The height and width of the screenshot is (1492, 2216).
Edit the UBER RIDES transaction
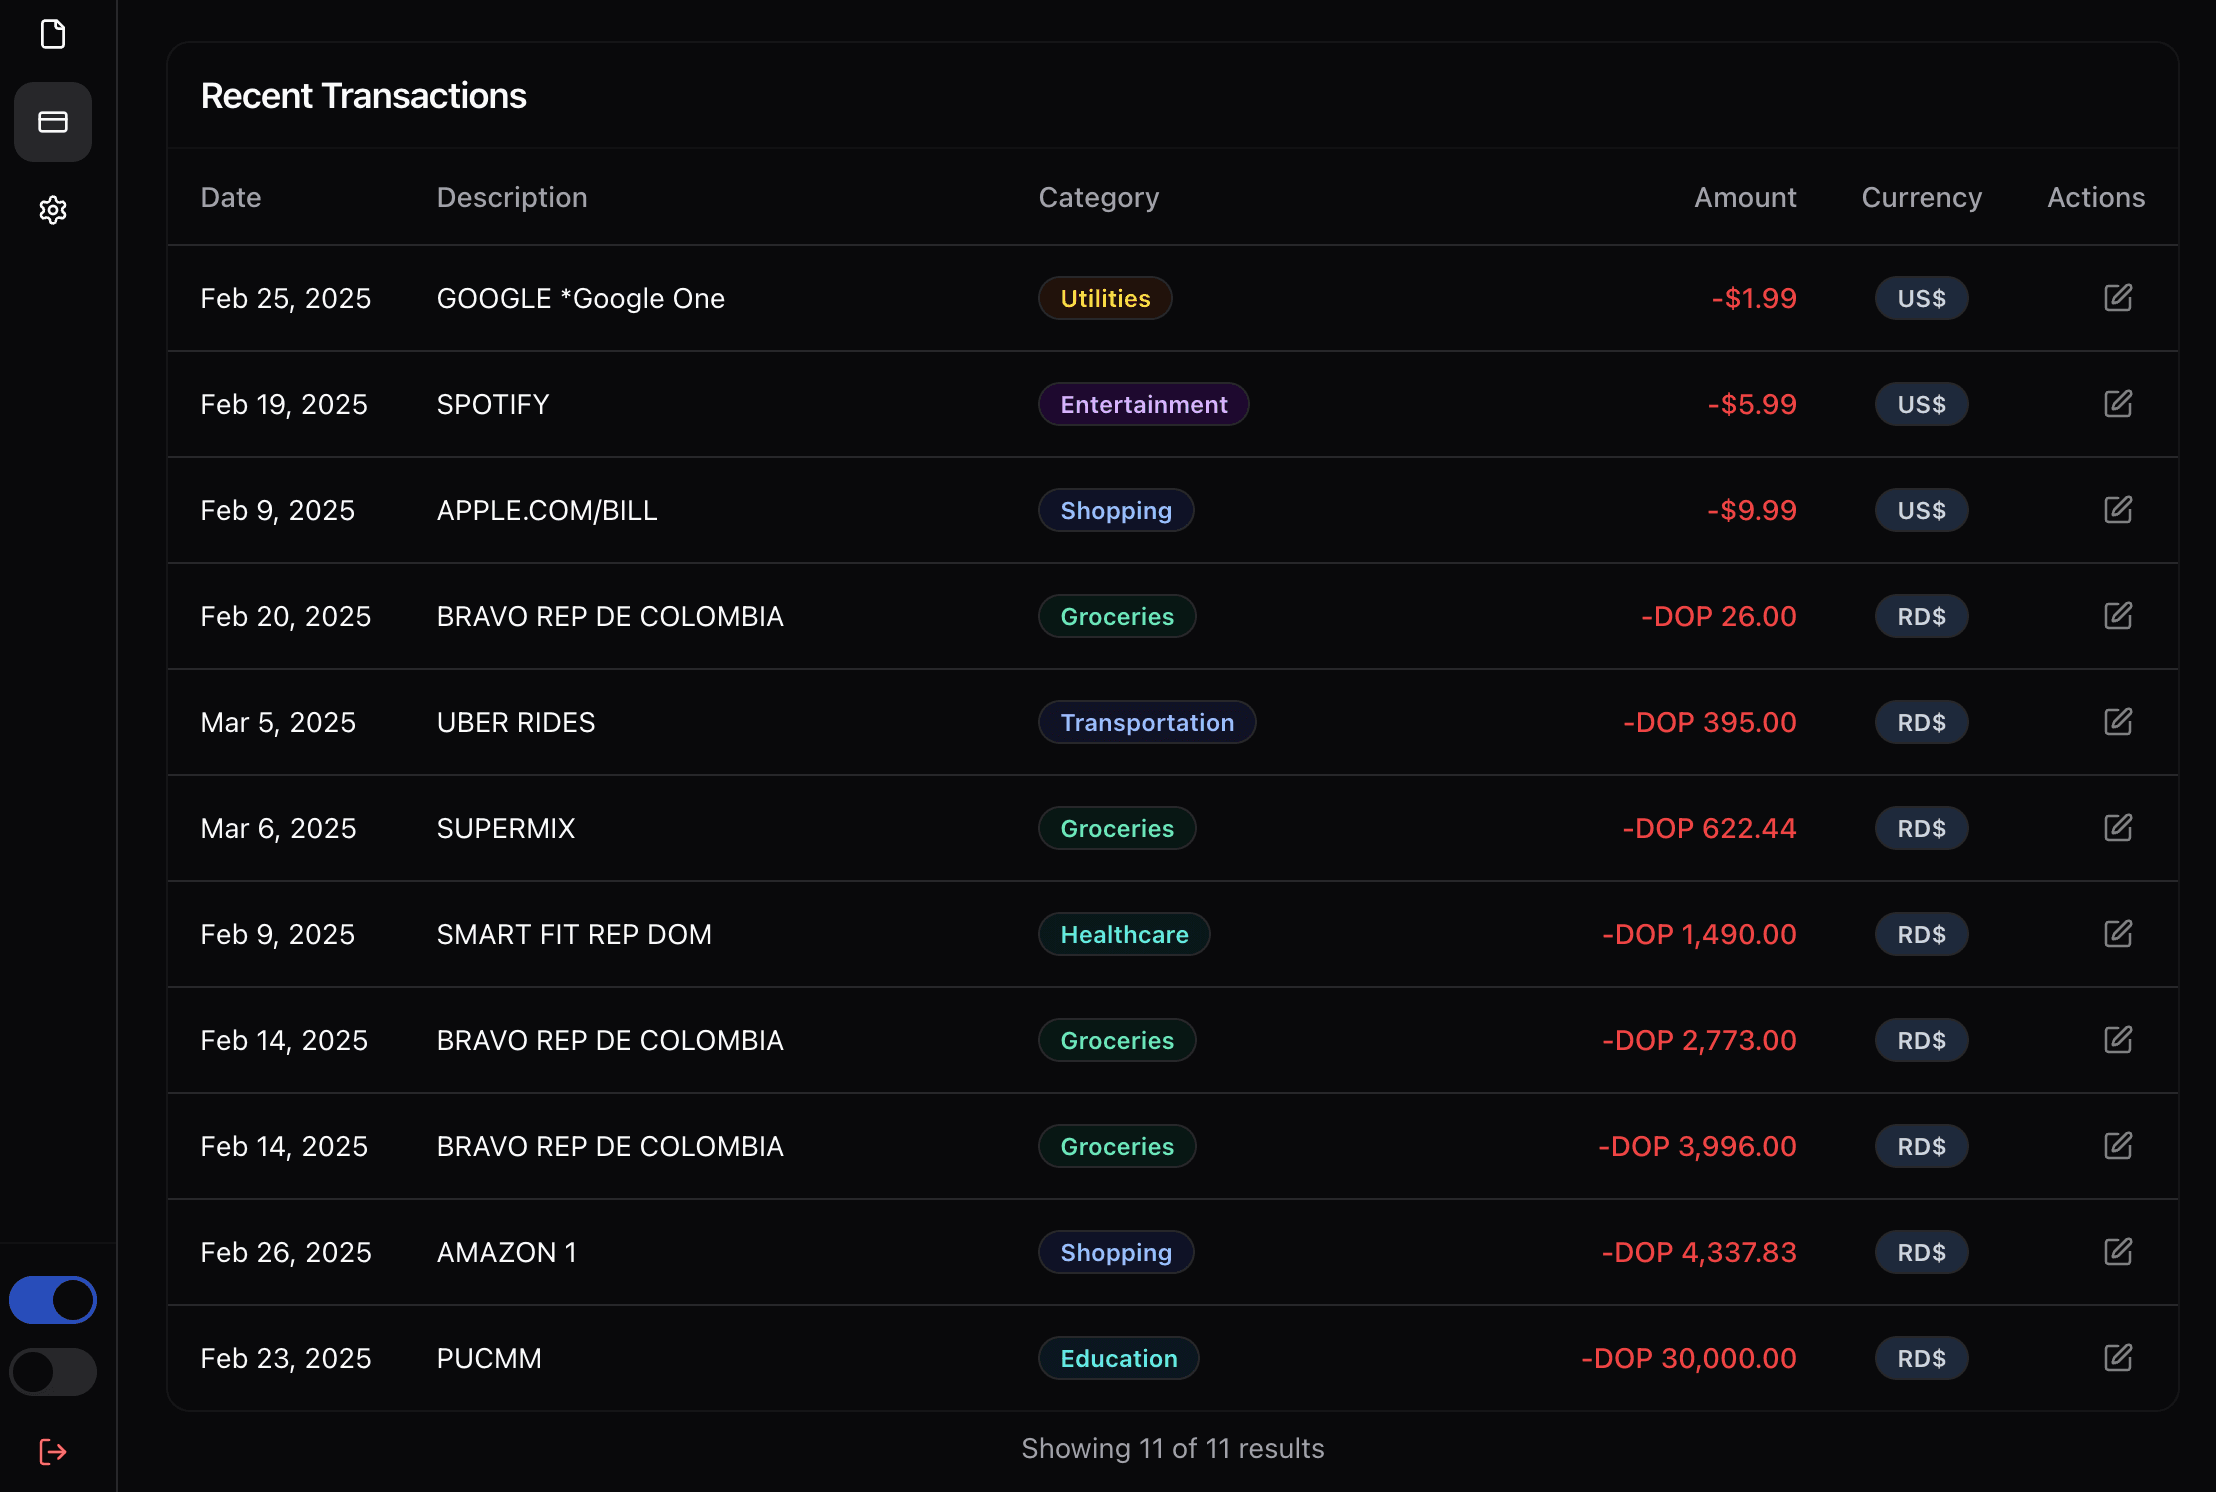pyautogui.click(x=2118, y=722)
